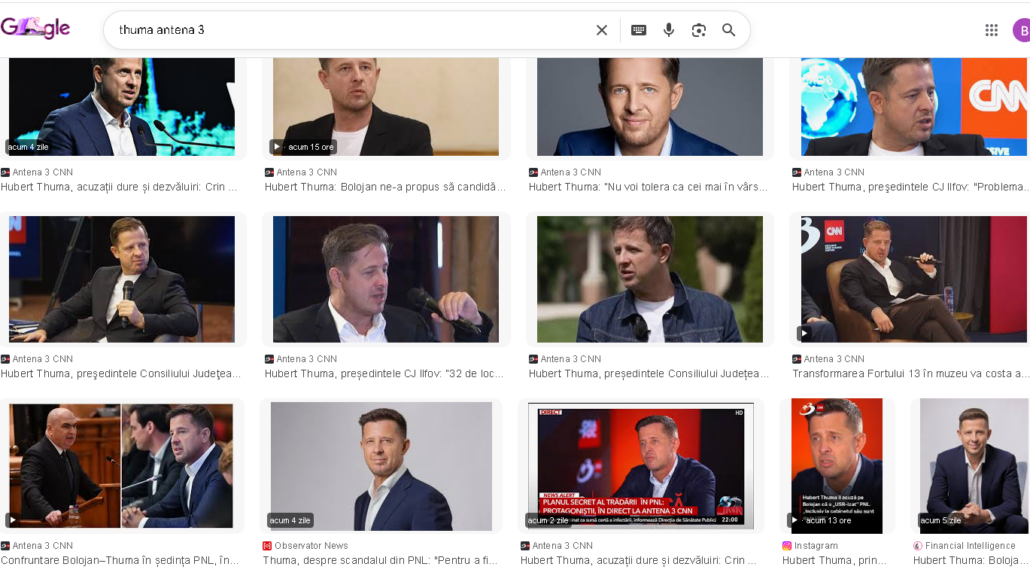1030x582 pixels.
Task: Open the 'PLANUL SECRET AL TRĂDĂRII' broadcast thumbnail
Action: [x=641, y=466]
